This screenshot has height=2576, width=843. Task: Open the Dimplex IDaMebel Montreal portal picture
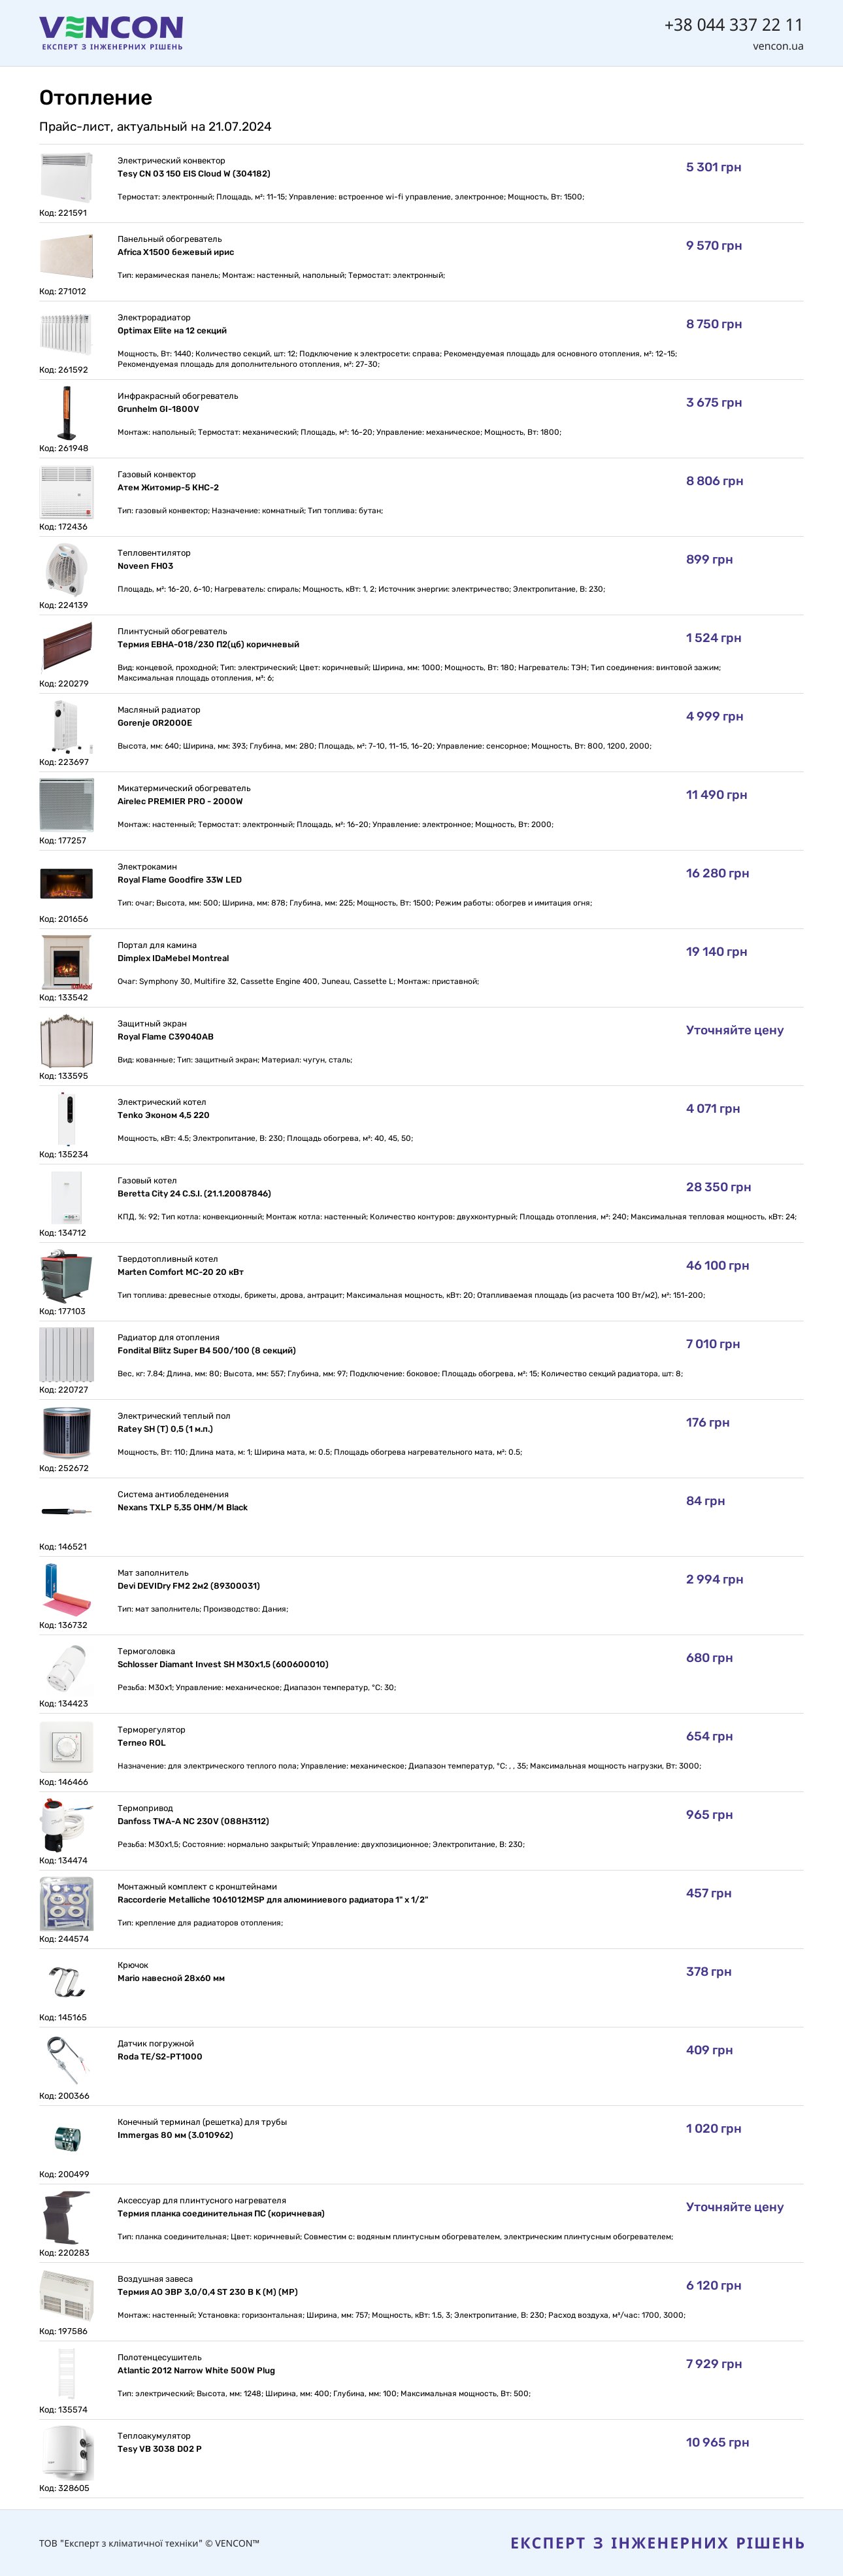[x=66, y=962]
